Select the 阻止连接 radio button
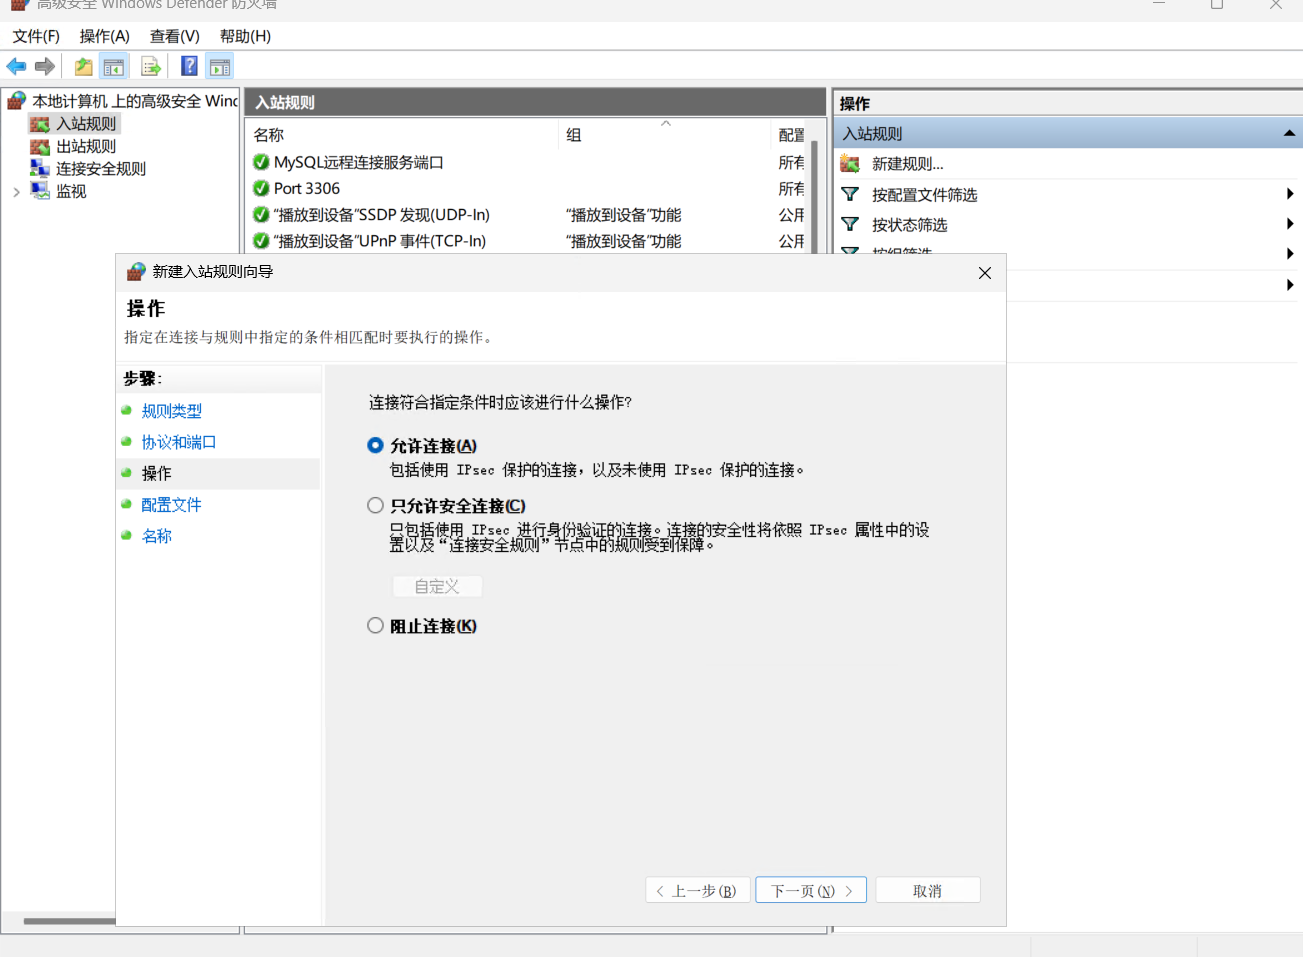The height and width of the screenshot is (957, 1303). [376, 626]
